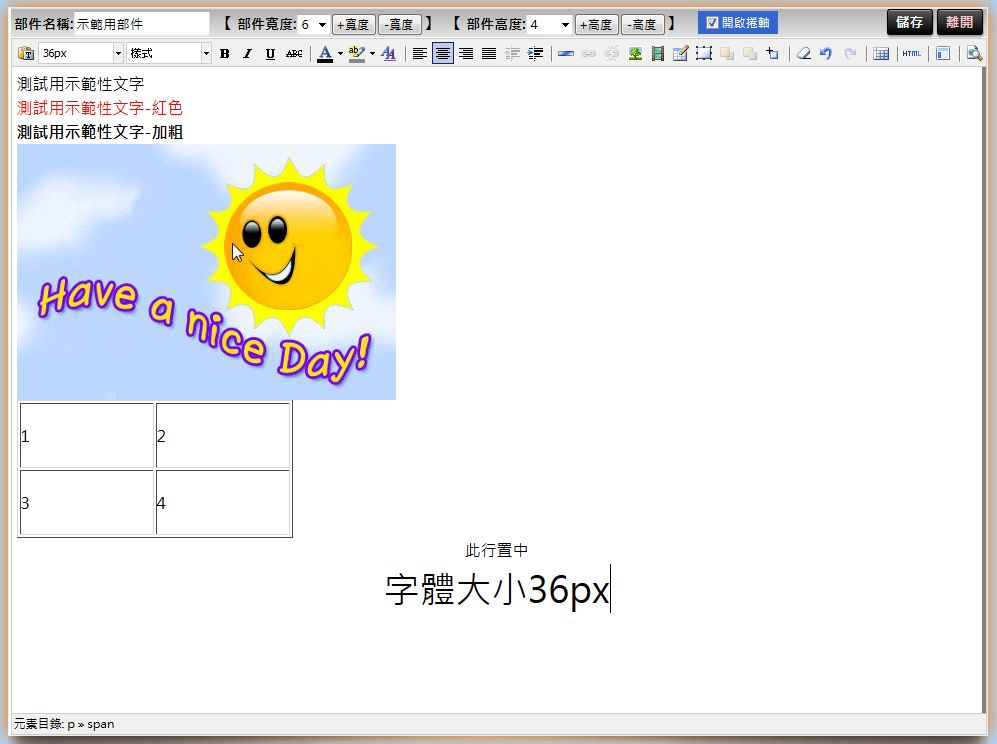The image size is (997, 744).
Task: Click the insert media filmstrip icon
Action: click(x=657, y=54)
